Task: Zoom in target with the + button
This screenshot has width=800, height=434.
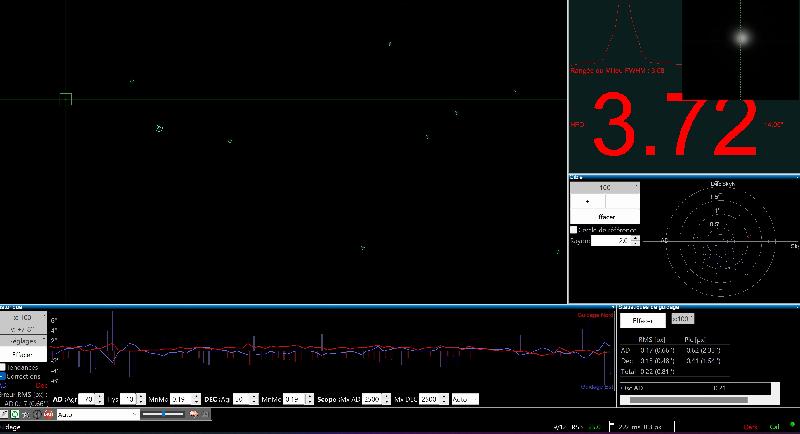Action: point(587,201)
